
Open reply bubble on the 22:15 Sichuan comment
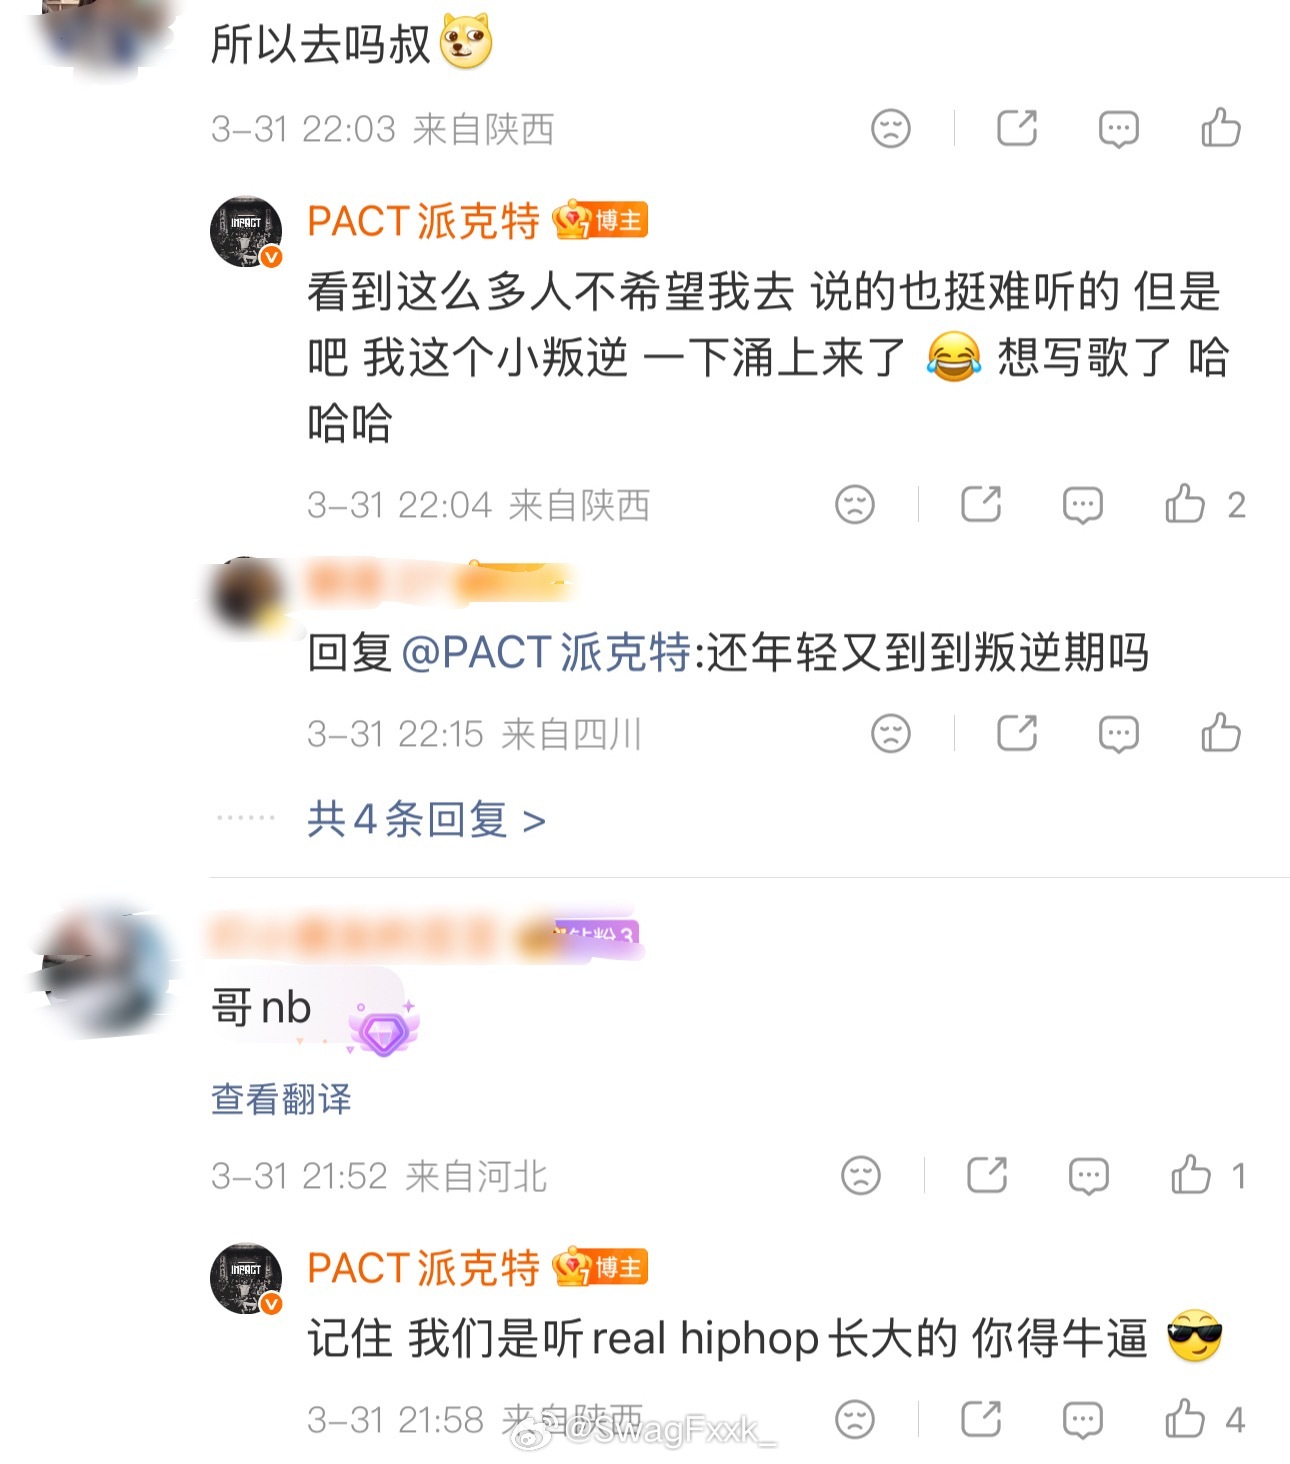click(1118, 734)
